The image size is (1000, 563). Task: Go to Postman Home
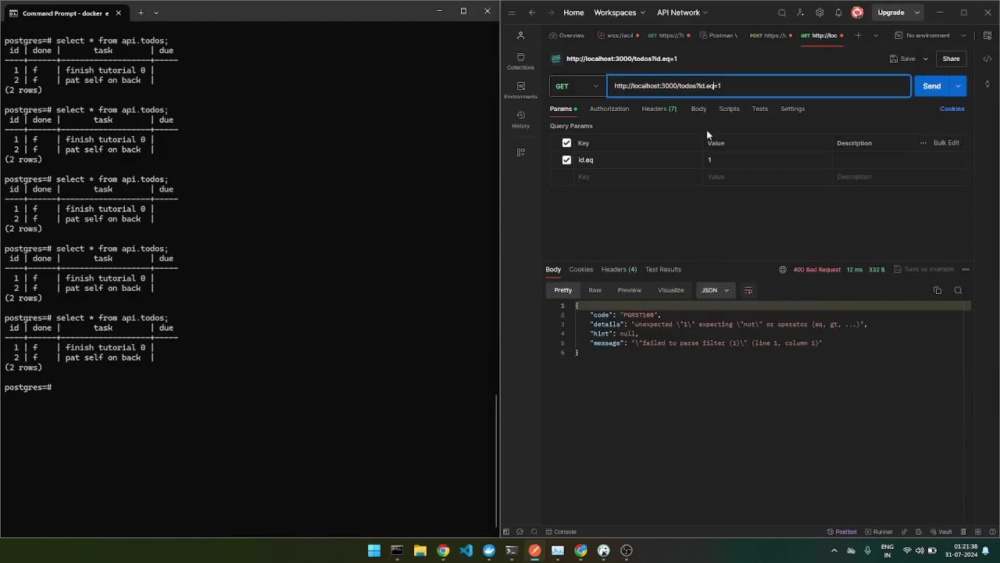573,13
